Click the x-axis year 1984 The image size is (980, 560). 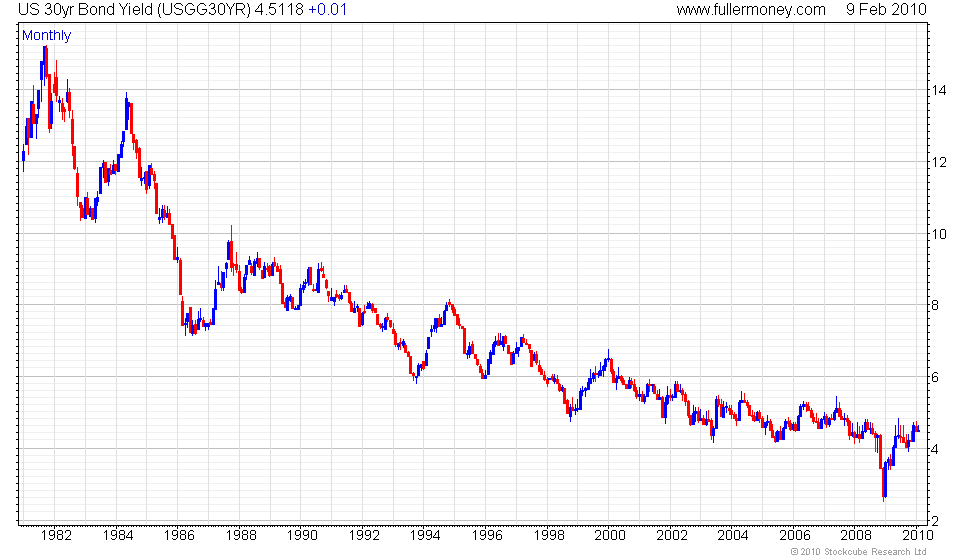118,535
